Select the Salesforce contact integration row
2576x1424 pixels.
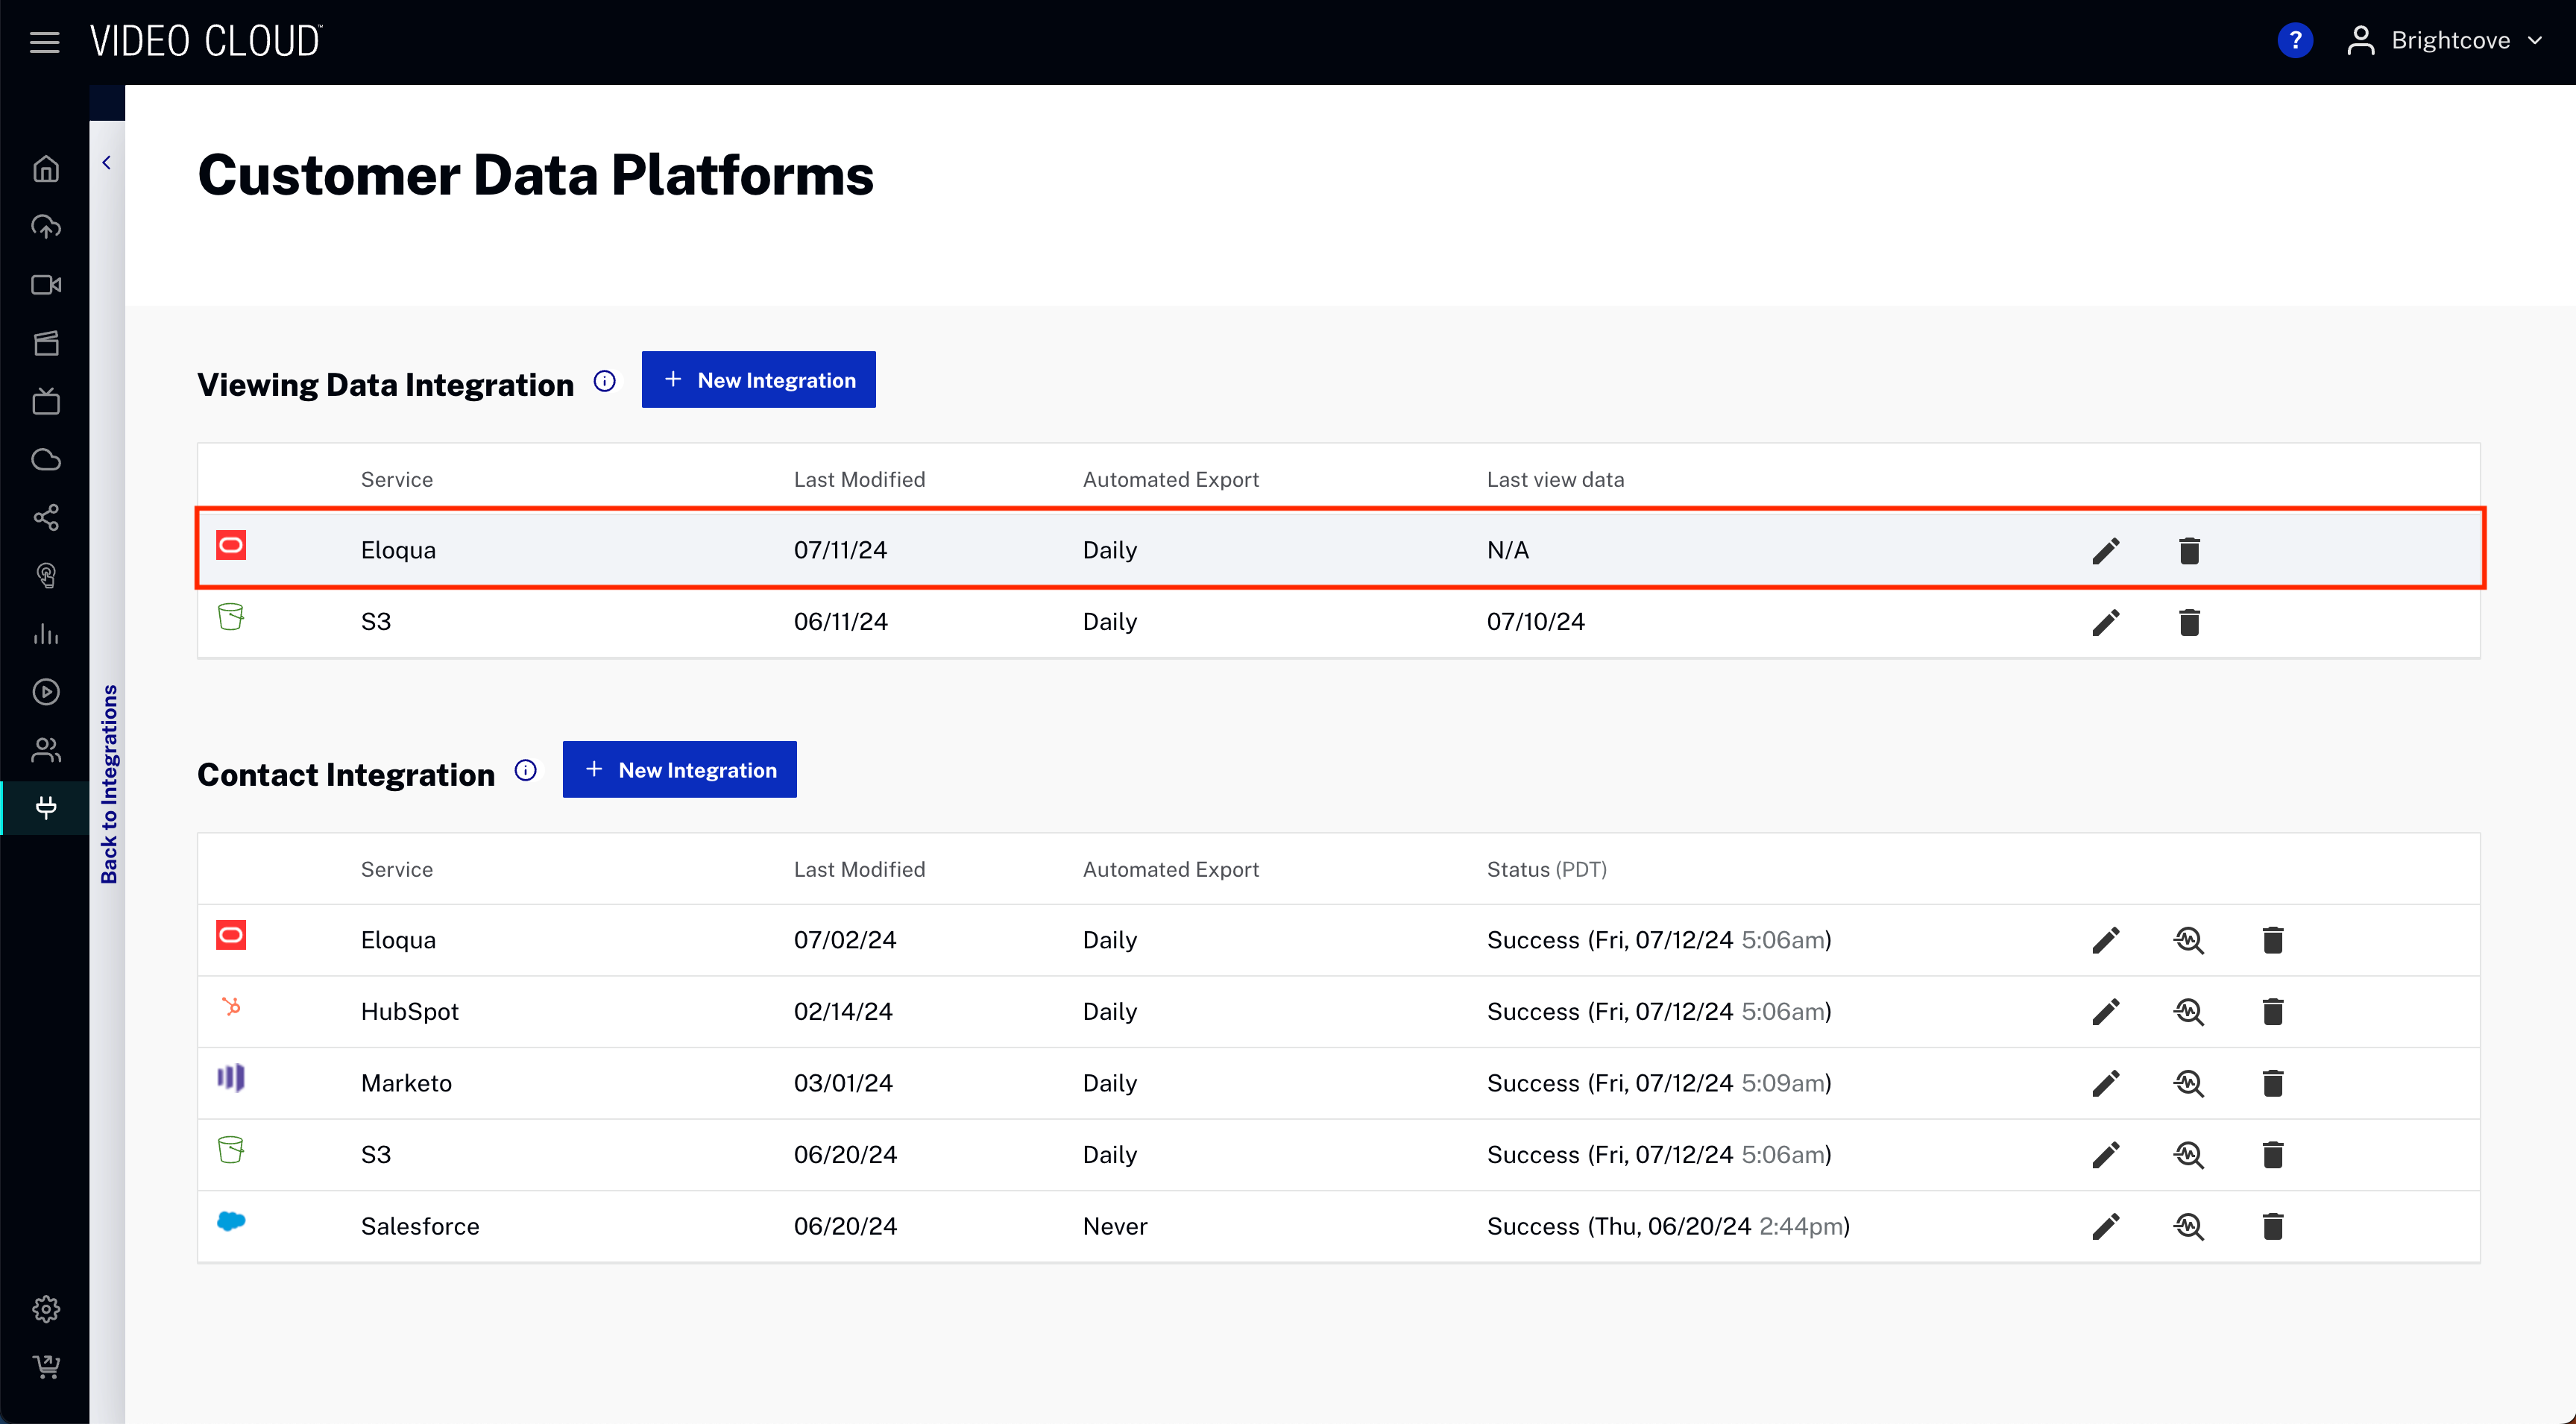[x=419, y=1226]
